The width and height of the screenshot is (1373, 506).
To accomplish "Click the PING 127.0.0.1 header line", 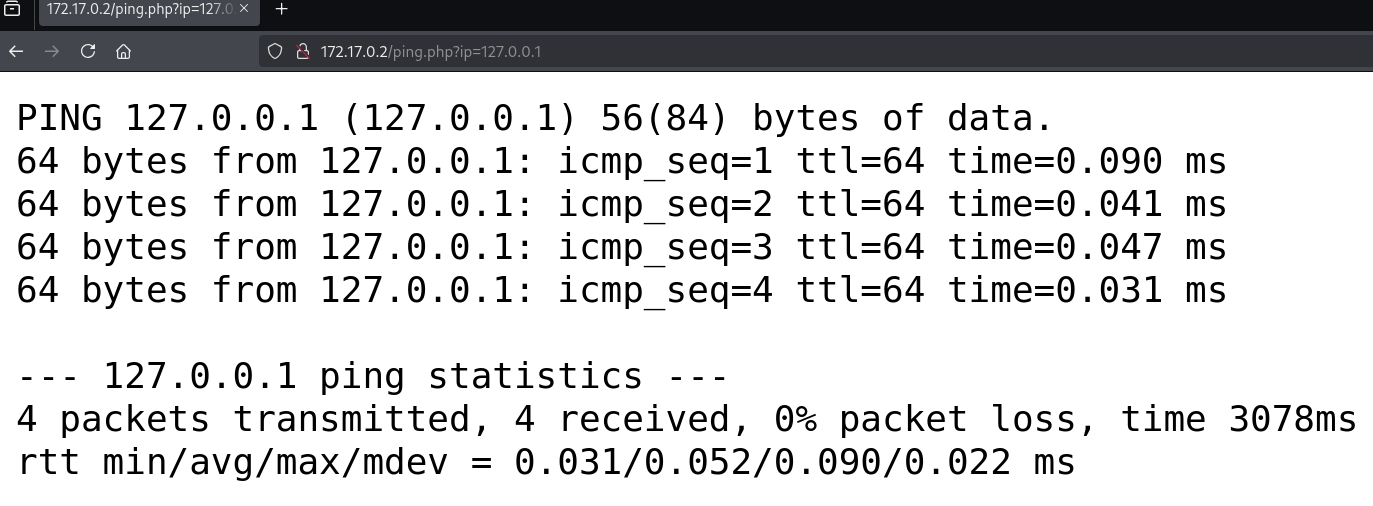I will click(x=535, y=119).
